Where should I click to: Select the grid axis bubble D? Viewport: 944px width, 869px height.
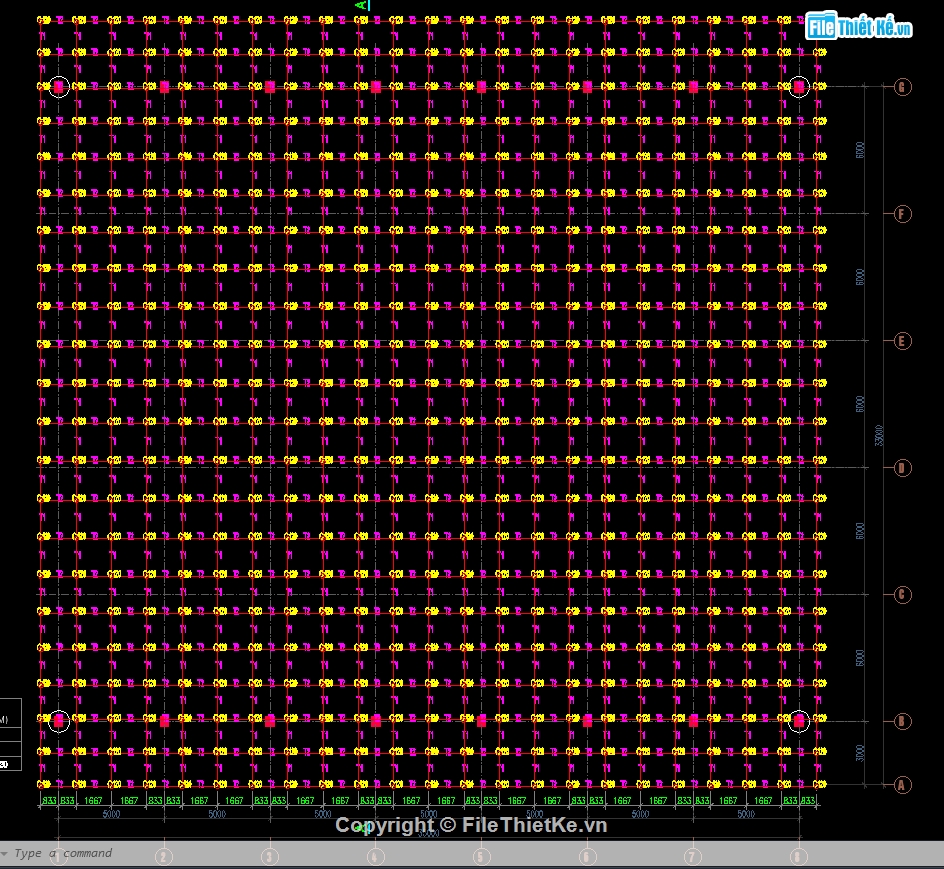pyautogui.click(x=902, y=468)
